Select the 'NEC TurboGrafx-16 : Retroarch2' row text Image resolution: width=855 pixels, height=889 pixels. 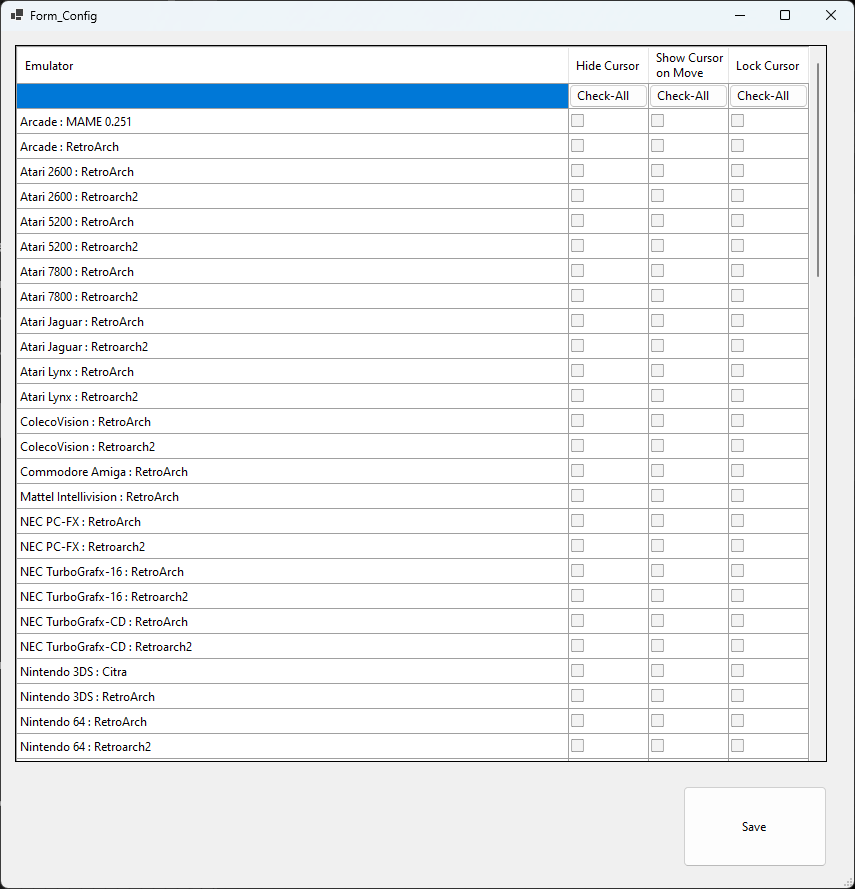(x=104, y=596)
